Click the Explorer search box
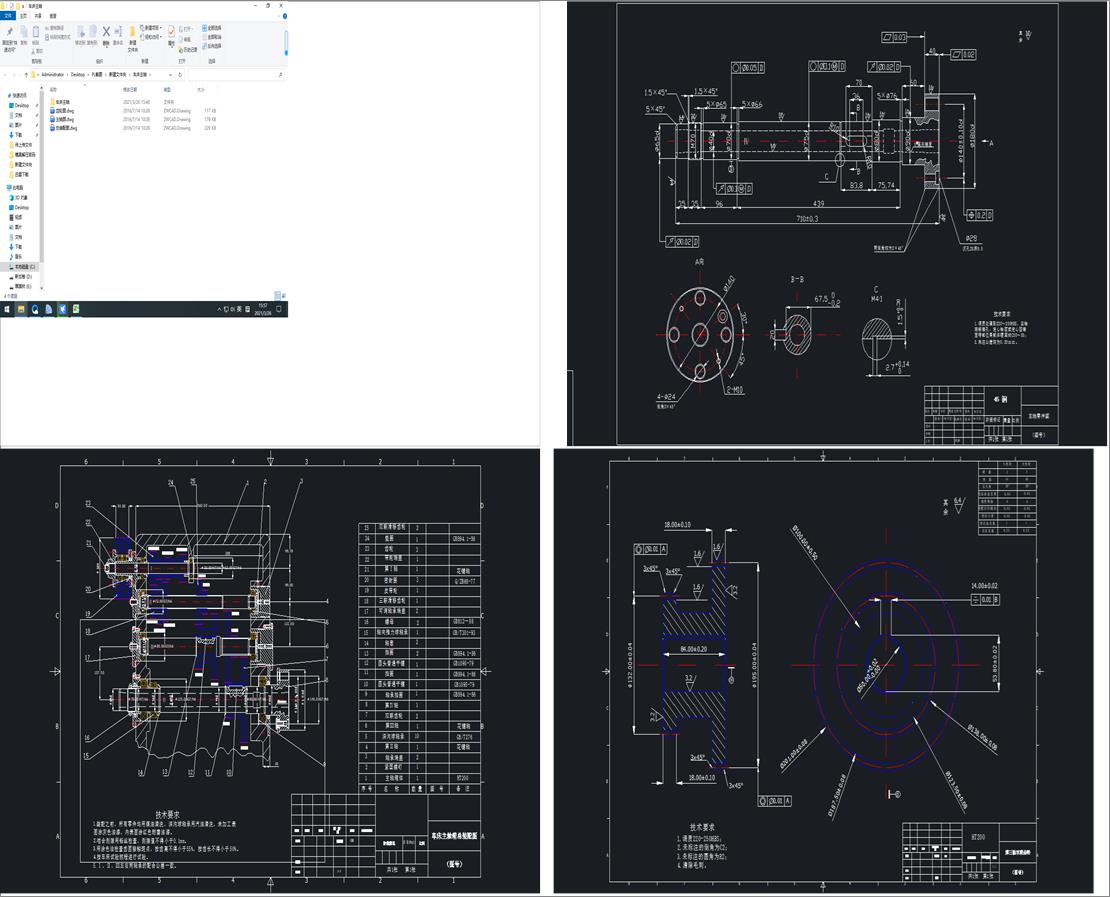 coord(236,74)
